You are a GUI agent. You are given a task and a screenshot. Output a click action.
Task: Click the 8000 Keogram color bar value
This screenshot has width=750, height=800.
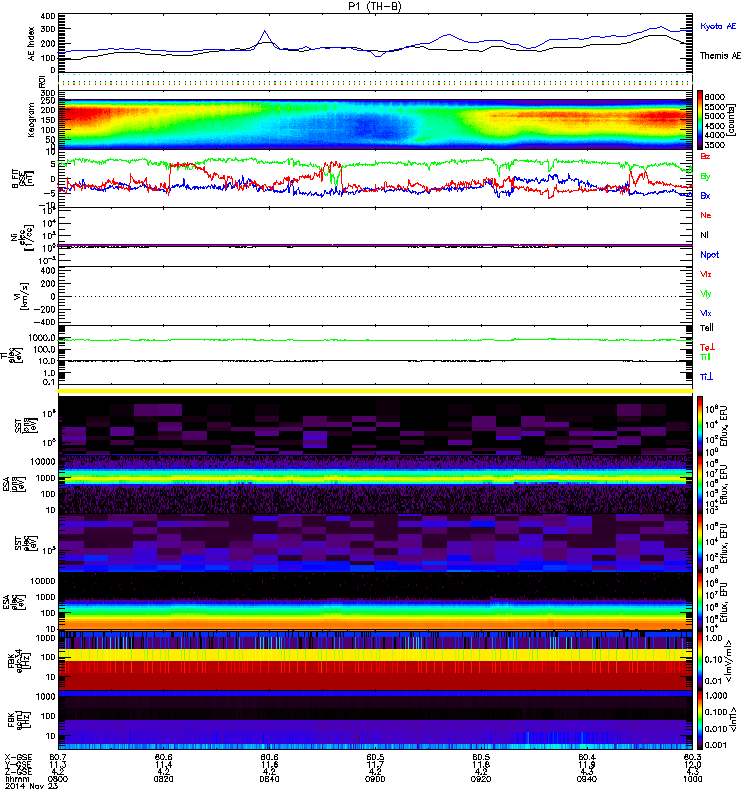[x=714, y=97]
